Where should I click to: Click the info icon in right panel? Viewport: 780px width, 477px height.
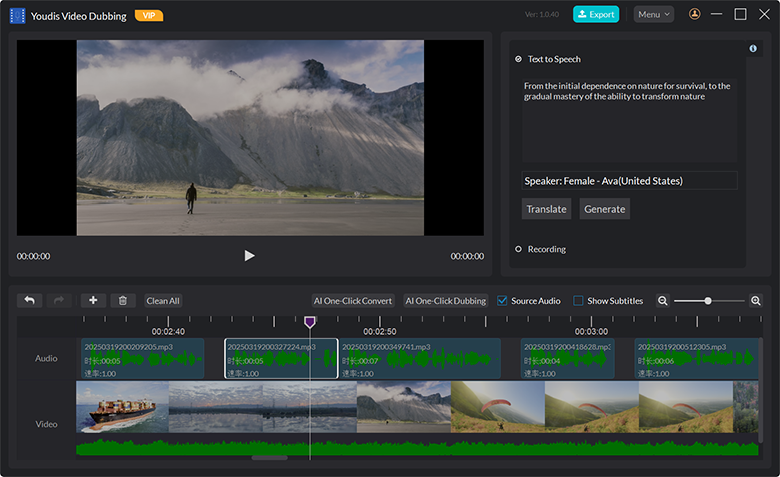click(x=753, y=49)
